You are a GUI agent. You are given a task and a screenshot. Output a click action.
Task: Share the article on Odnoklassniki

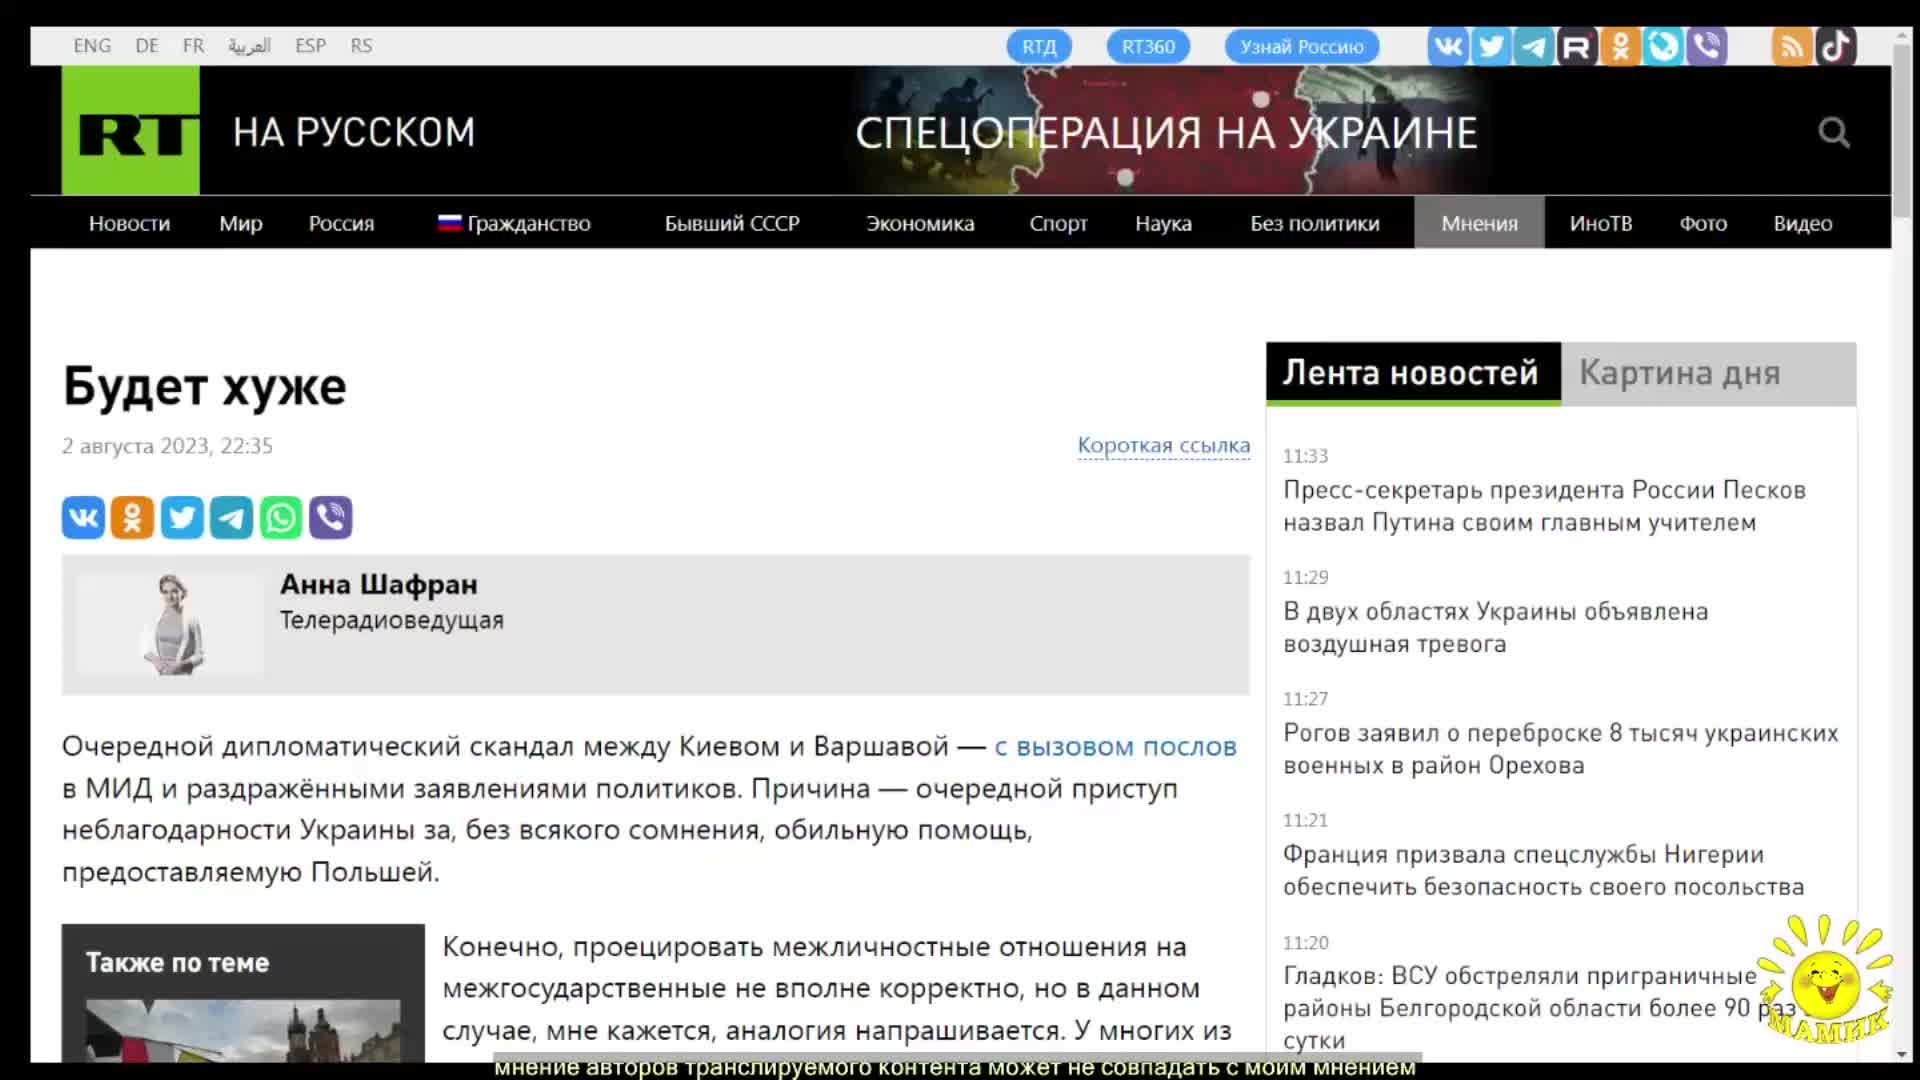click(132, 517)
